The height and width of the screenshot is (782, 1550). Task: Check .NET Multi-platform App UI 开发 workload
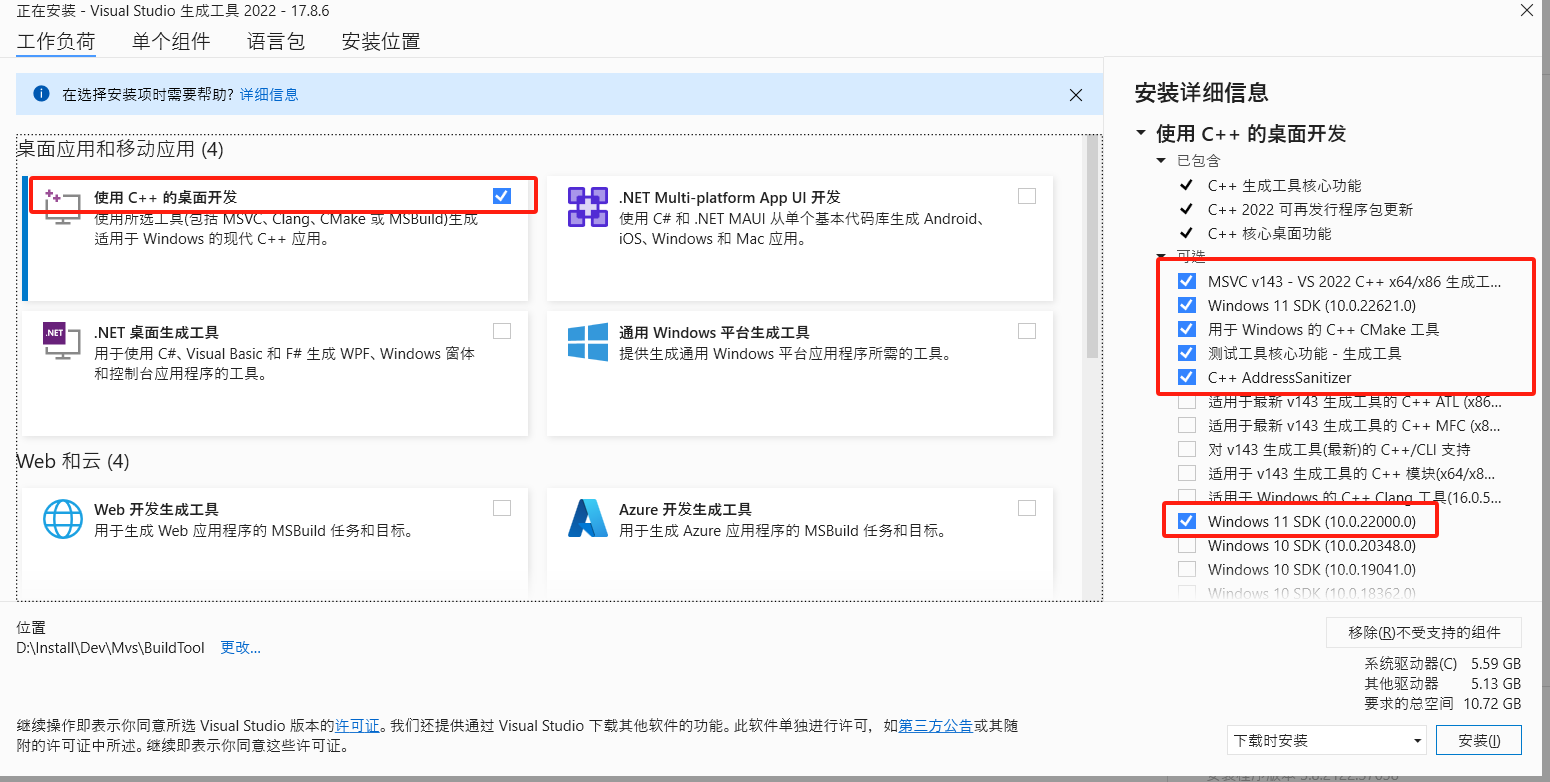pyautogui.click(x=1027, y=196)
